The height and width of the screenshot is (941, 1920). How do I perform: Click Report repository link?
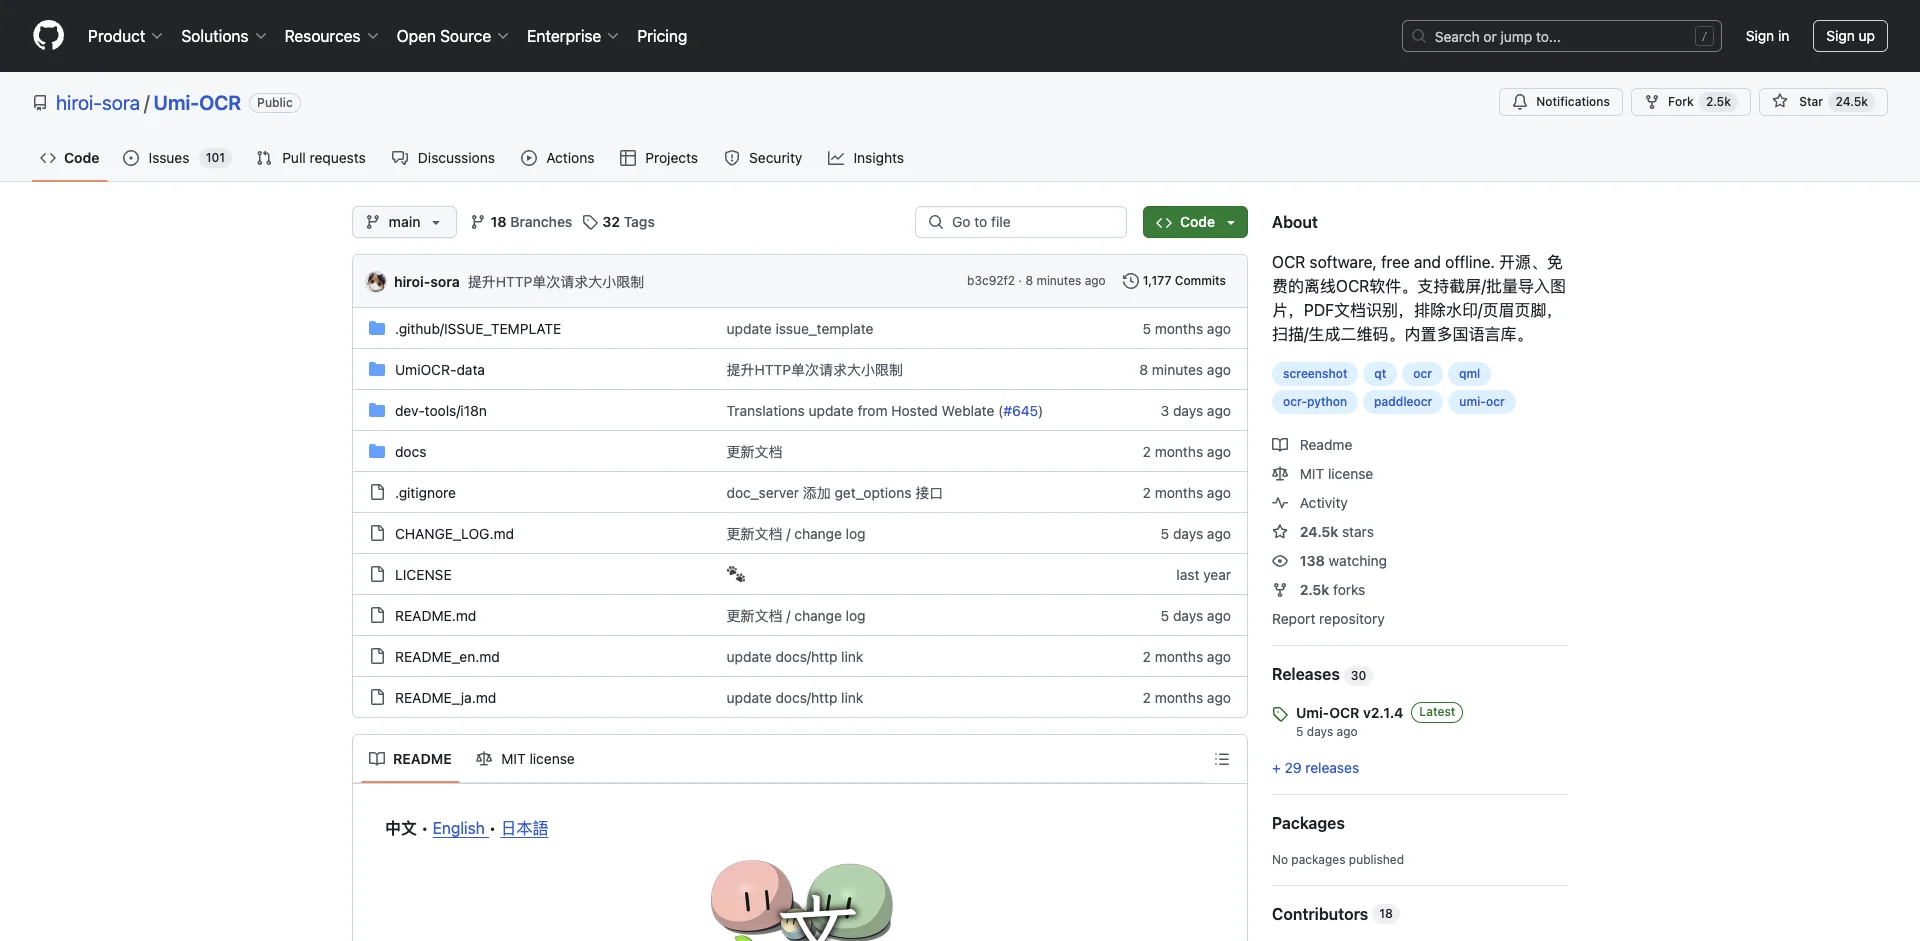[x=1328, y=619]
